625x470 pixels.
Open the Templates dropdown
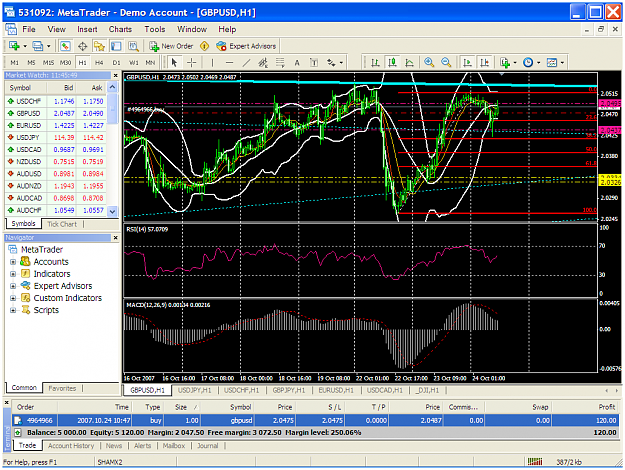click(555, 63)
